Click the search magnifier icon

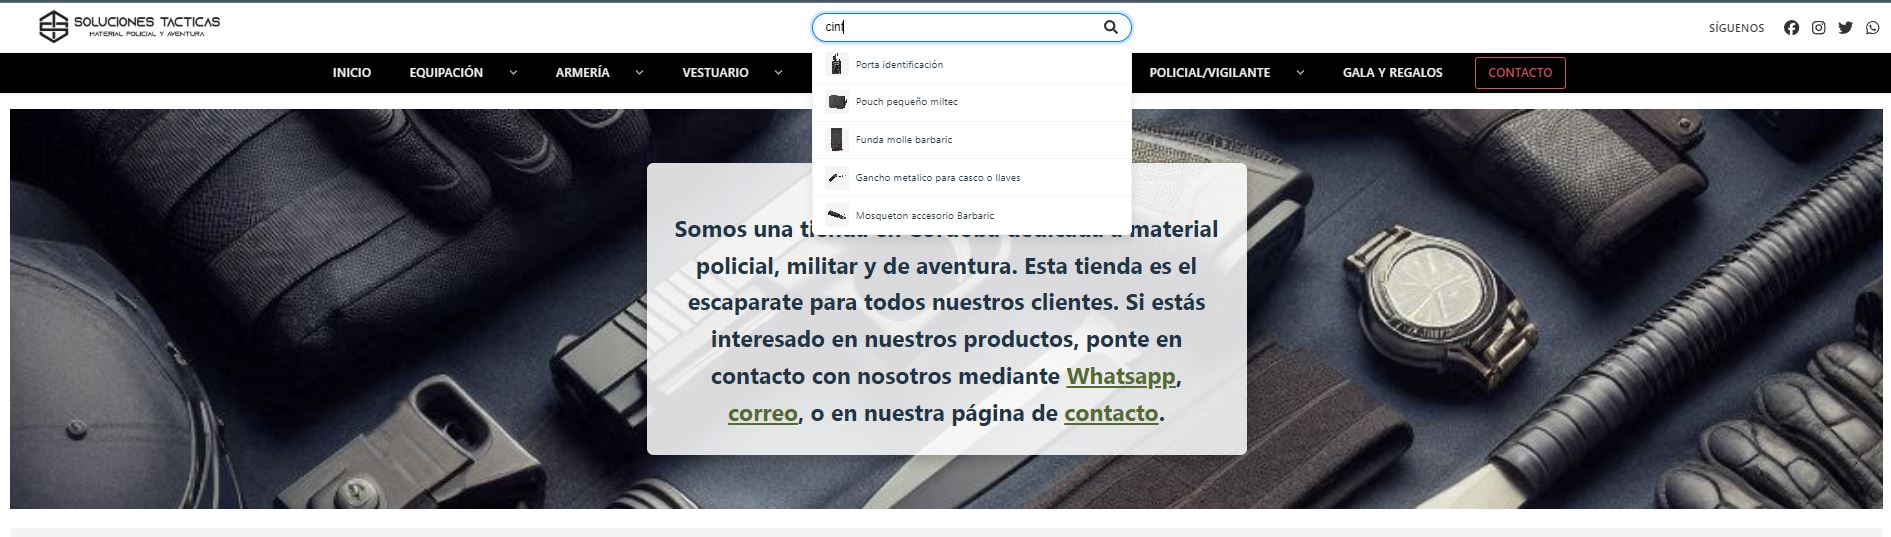coord(1110,27)
